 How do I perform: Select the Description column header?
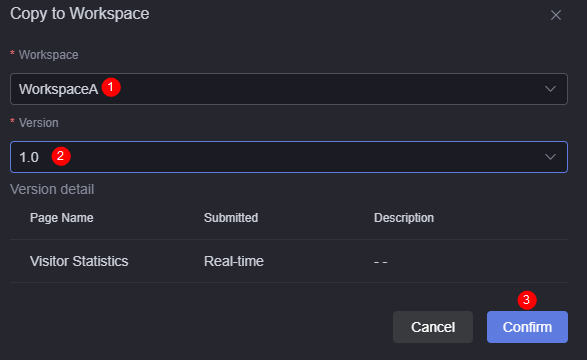[x=404, y=218]
